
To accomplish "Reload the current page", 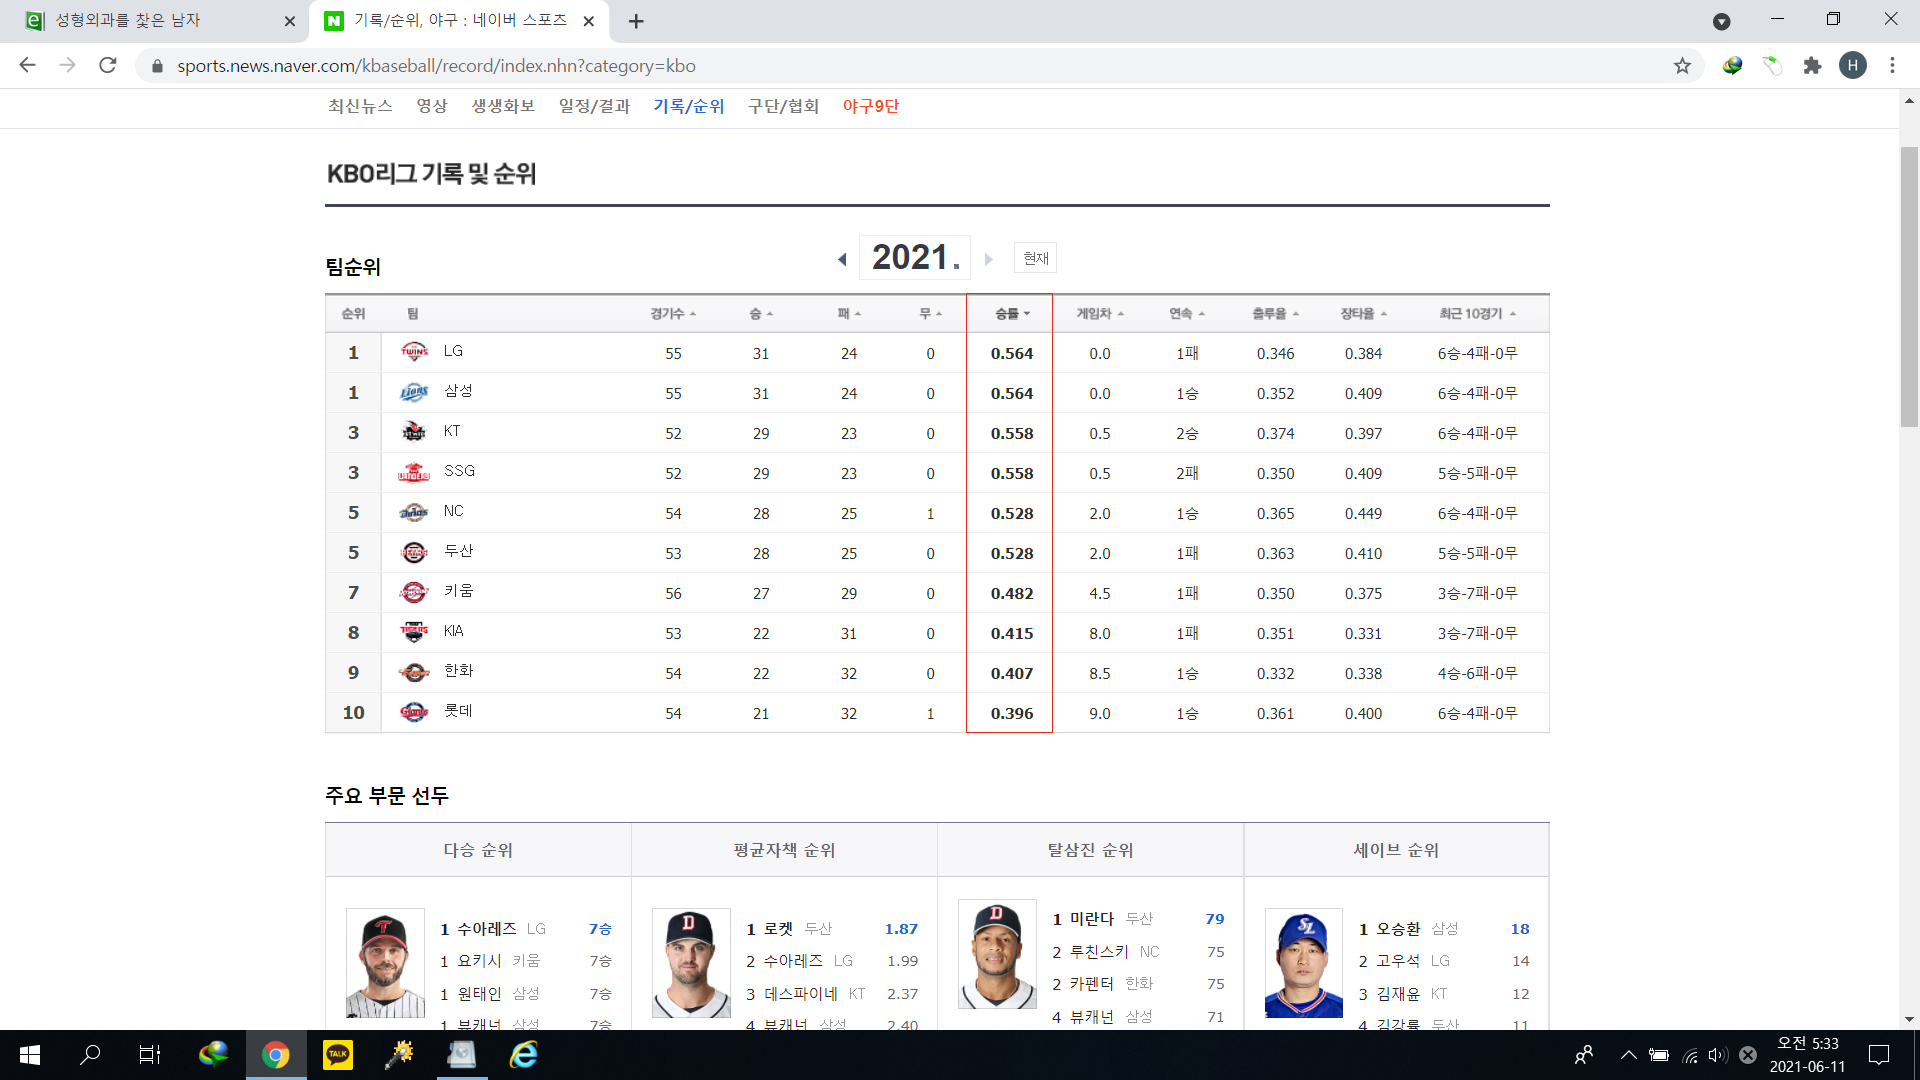I will 108,65.
